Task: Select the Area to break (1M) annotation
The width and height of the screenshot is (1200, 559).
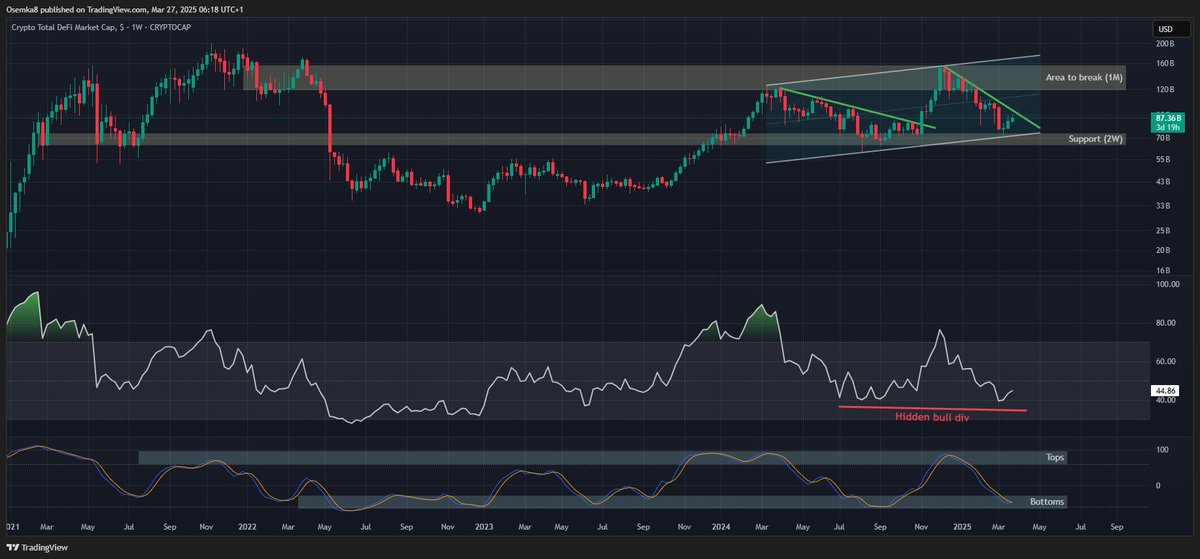Action: click(x=1086, y=78)
